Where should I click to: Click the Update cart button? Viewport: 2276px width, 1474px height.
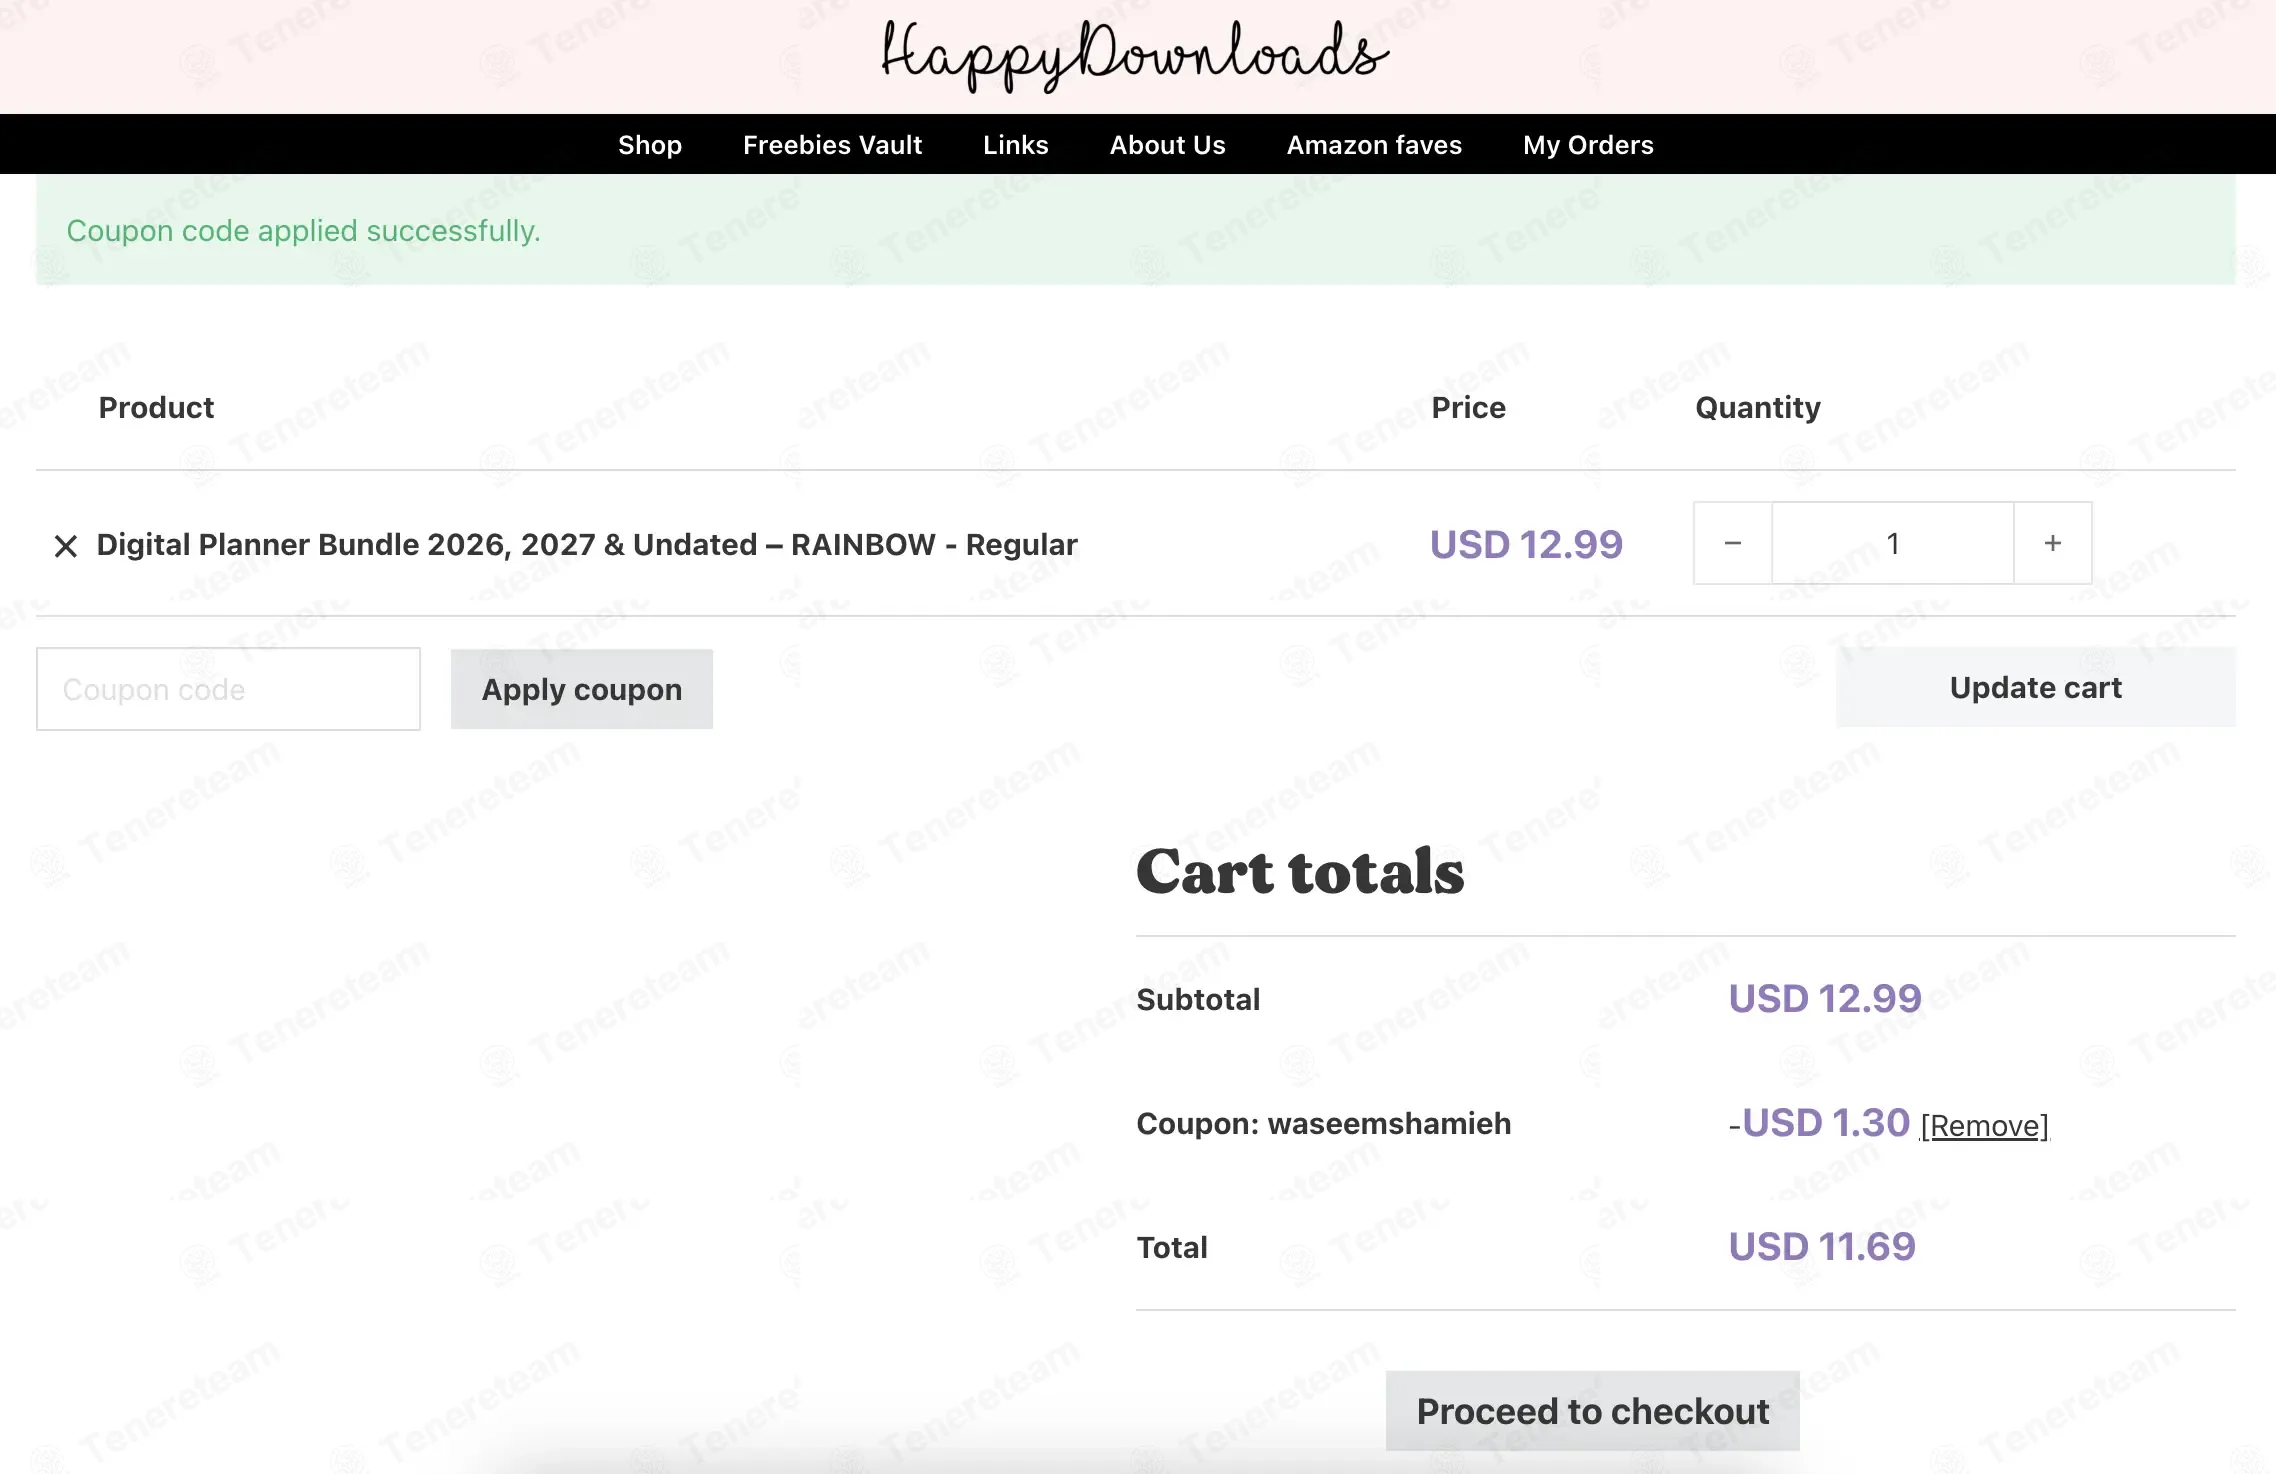point(2035,687)
